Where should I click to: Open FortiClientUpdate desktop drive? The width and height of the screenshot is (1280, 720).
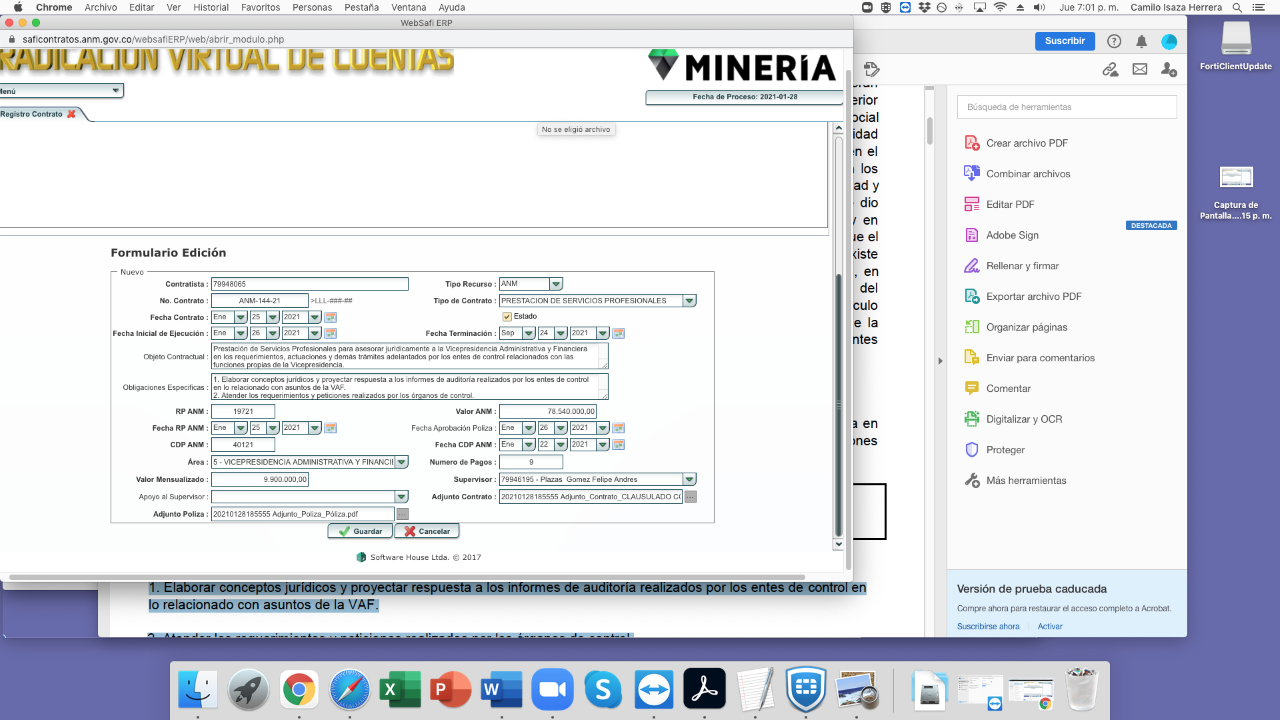(x=1236, y=46)
